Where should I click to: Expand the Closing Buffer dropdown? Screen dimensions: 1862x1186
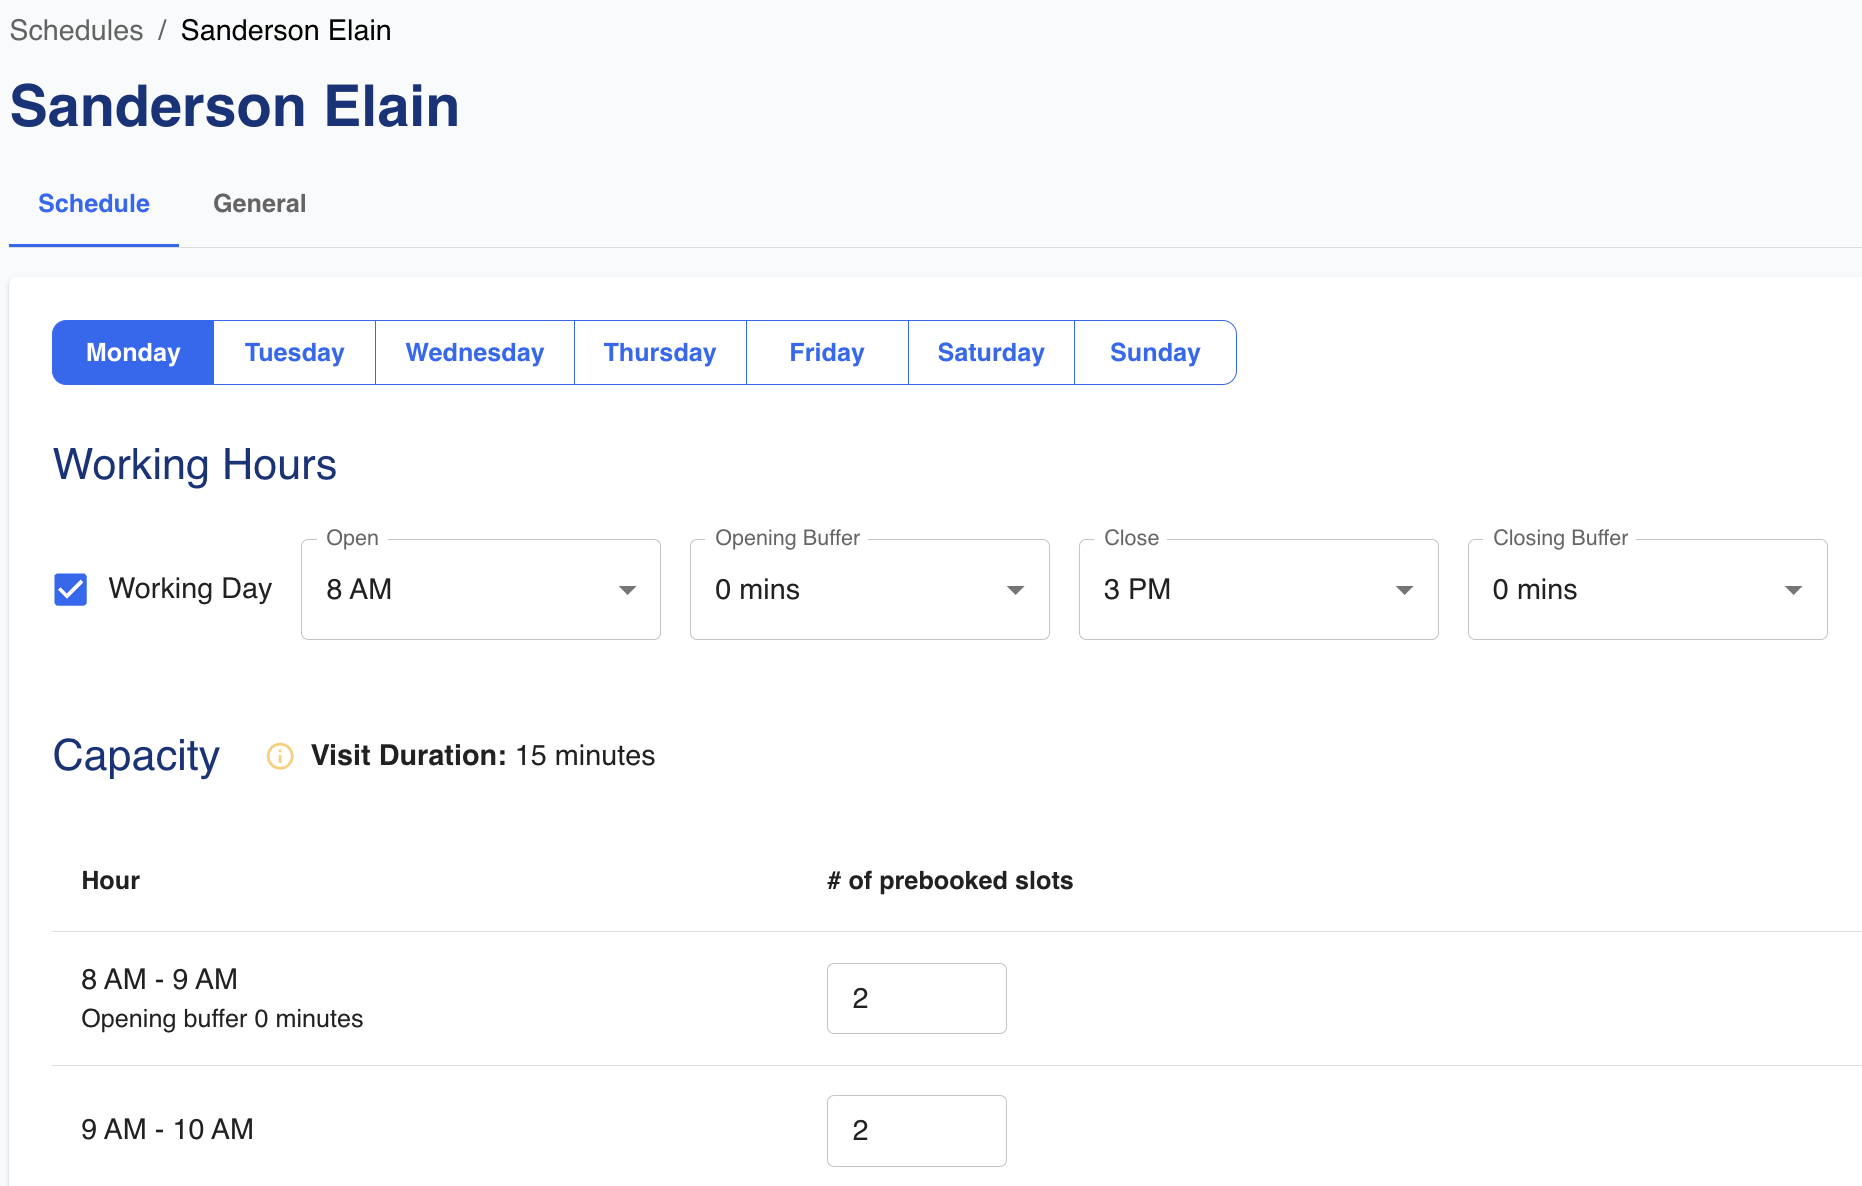pyautogui.click(x=1646, y=590)
